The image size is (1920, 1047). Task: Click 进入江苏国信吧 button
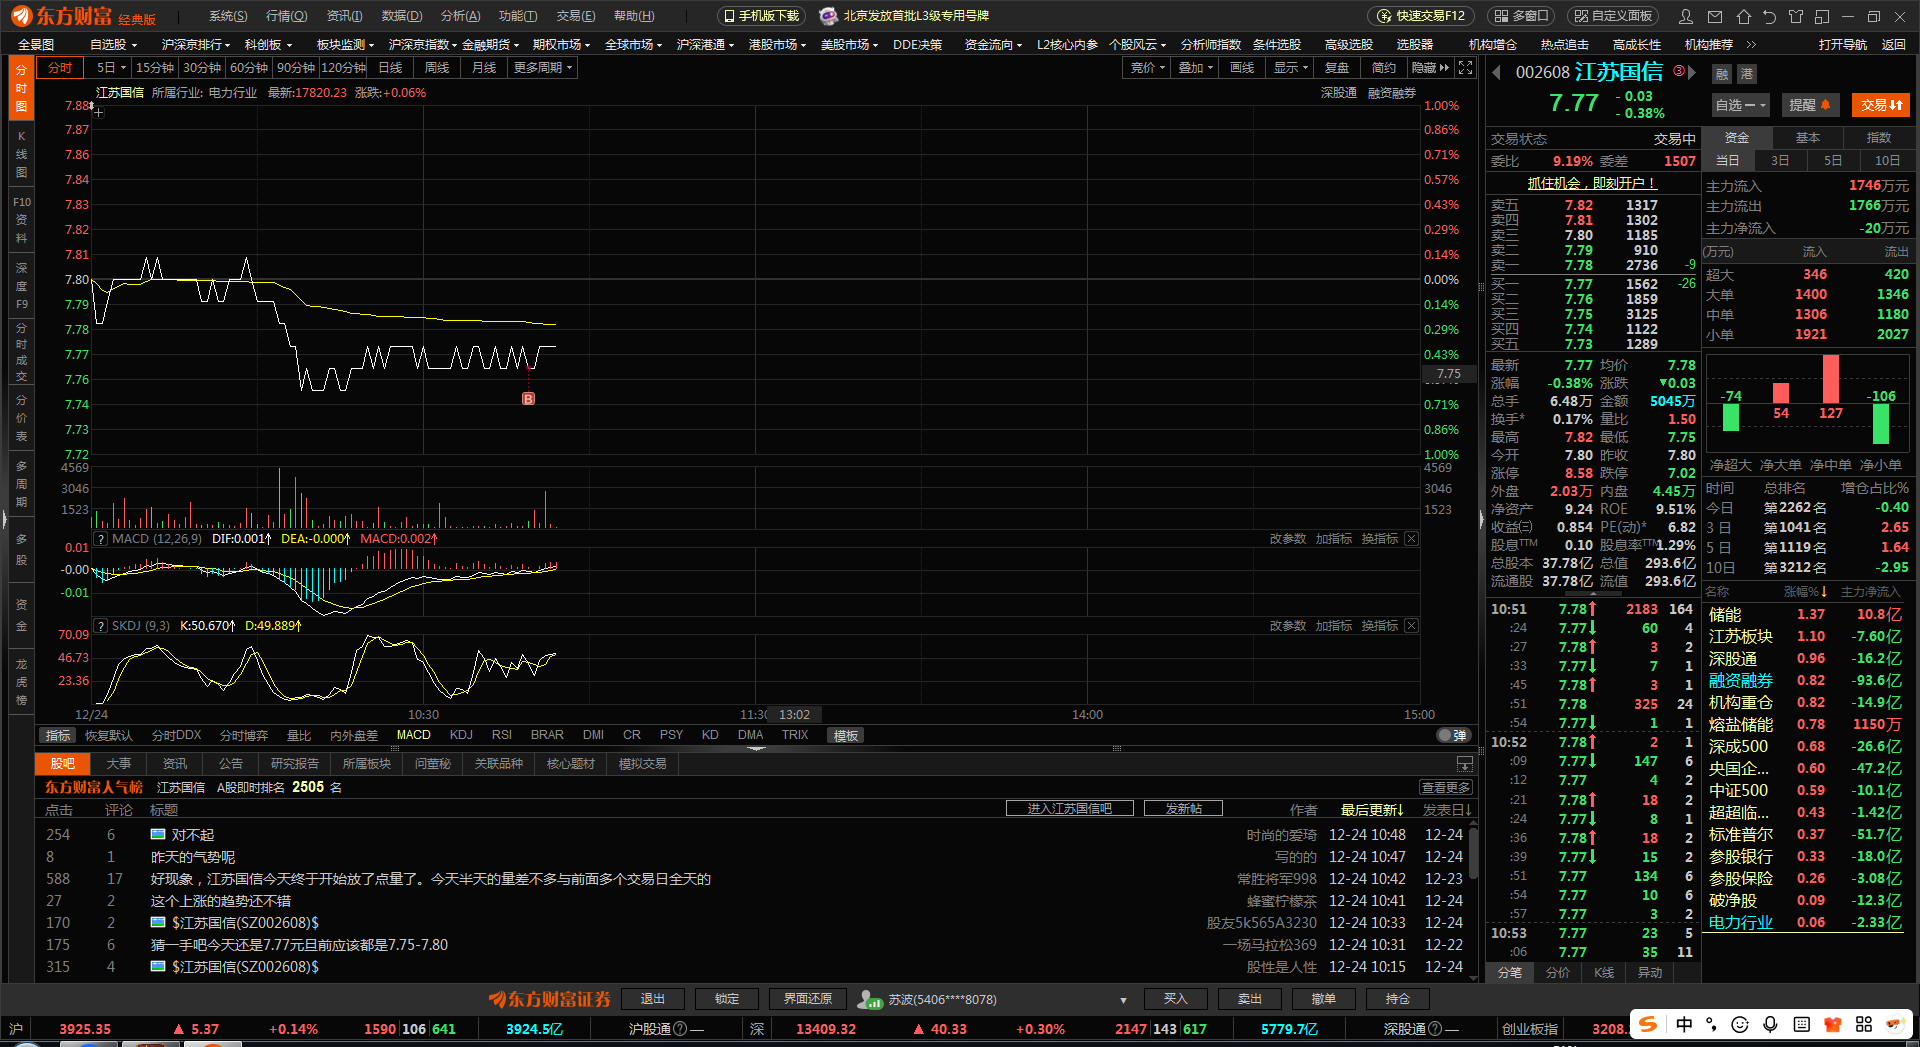tap(1070, 809)
